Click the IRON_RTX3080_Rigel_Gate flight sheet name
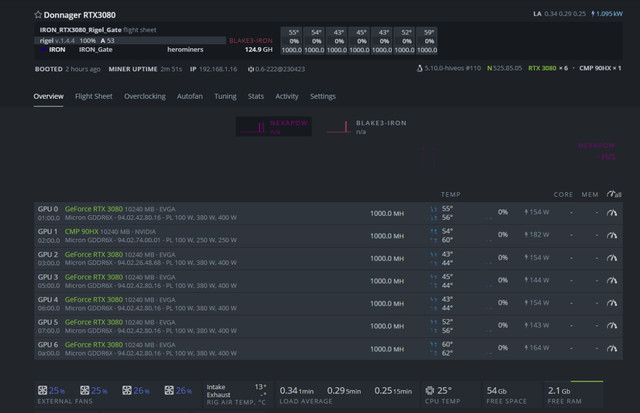This screenshot has height=413, width=640. tap(80, 30)
